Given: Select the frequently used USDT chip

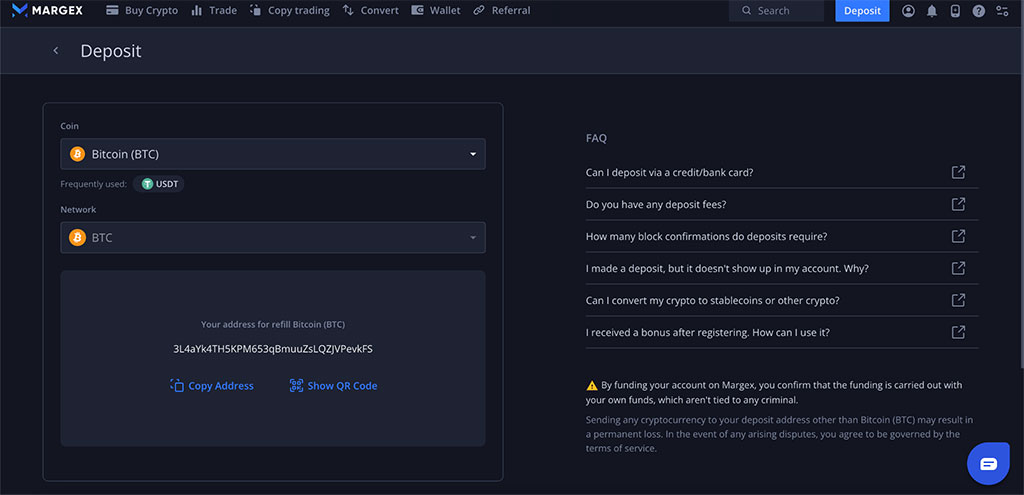Looking at the screenshot, I should coord(159,184).
